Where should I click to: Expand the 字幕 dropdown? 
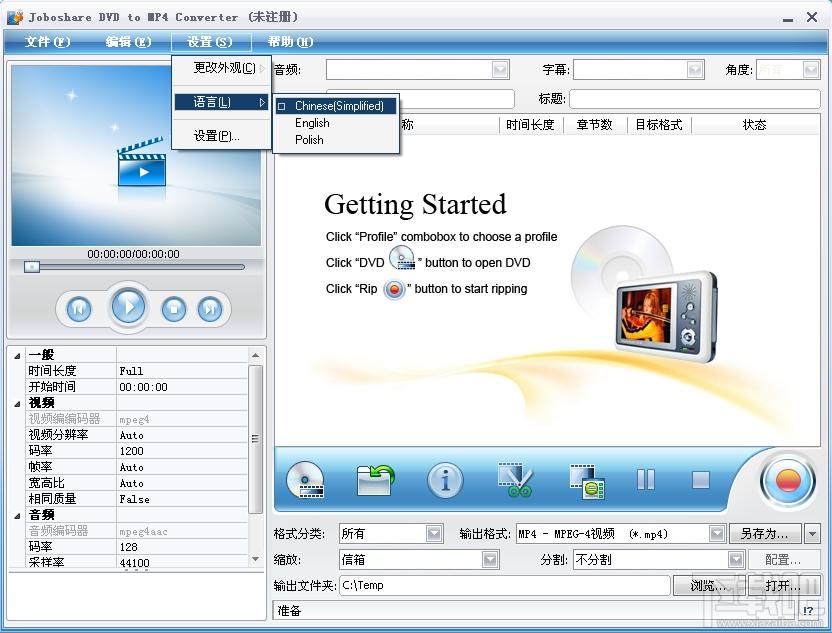695,70
